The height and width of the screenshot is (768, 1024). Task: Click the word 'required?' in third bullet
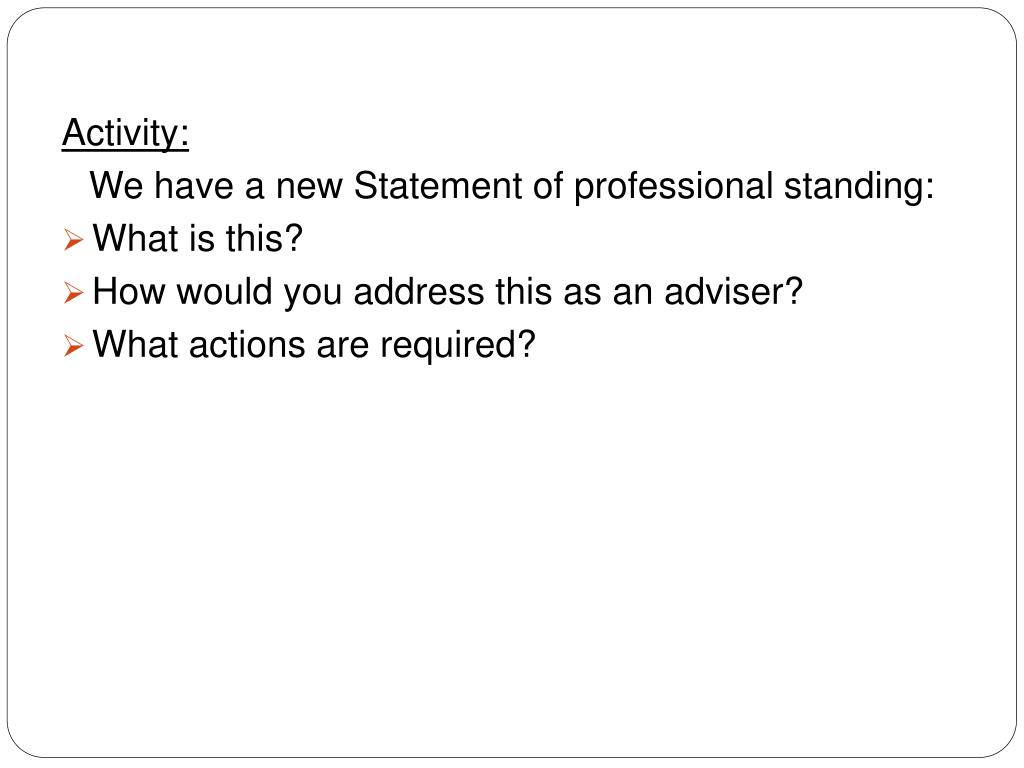[458, 345]
